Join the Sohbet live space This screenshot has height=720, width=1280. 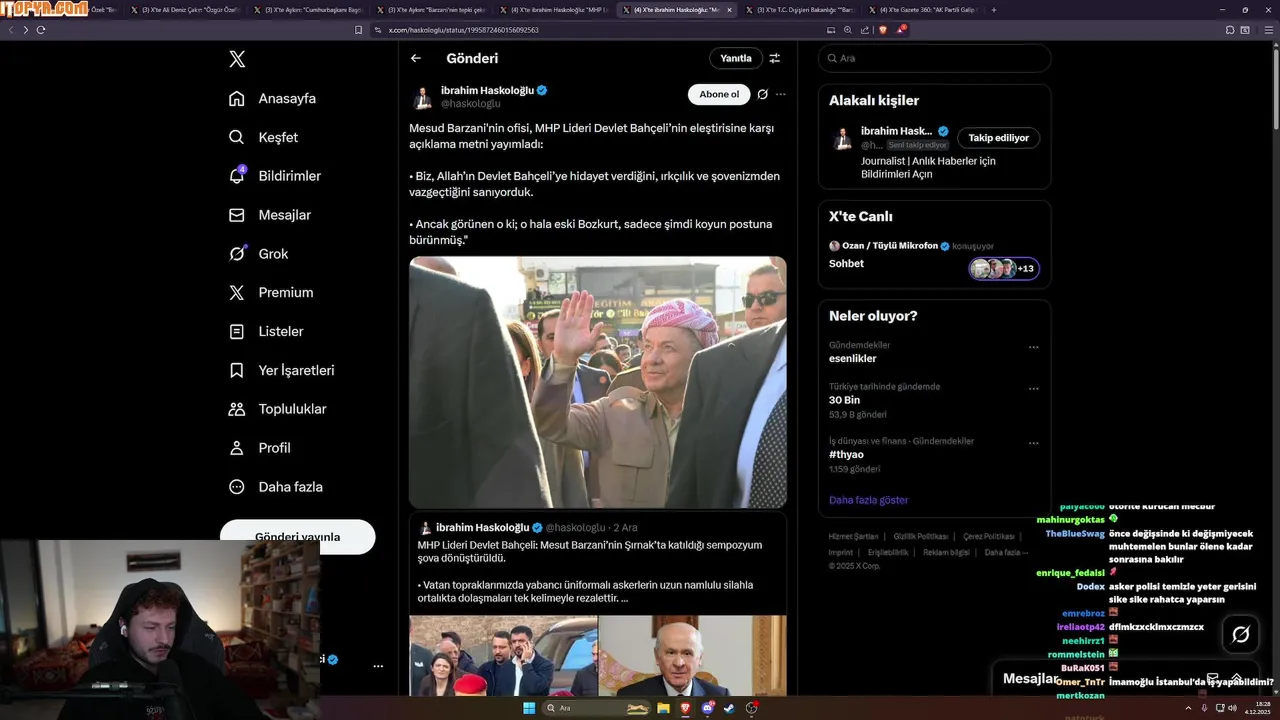coord(846,264)
